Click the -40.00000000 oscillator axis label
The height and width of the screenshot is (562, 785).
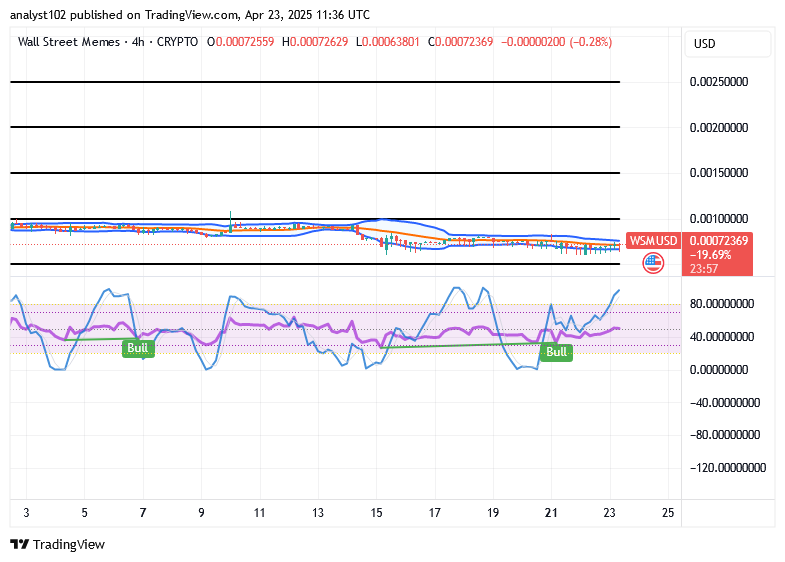[724, 403]
